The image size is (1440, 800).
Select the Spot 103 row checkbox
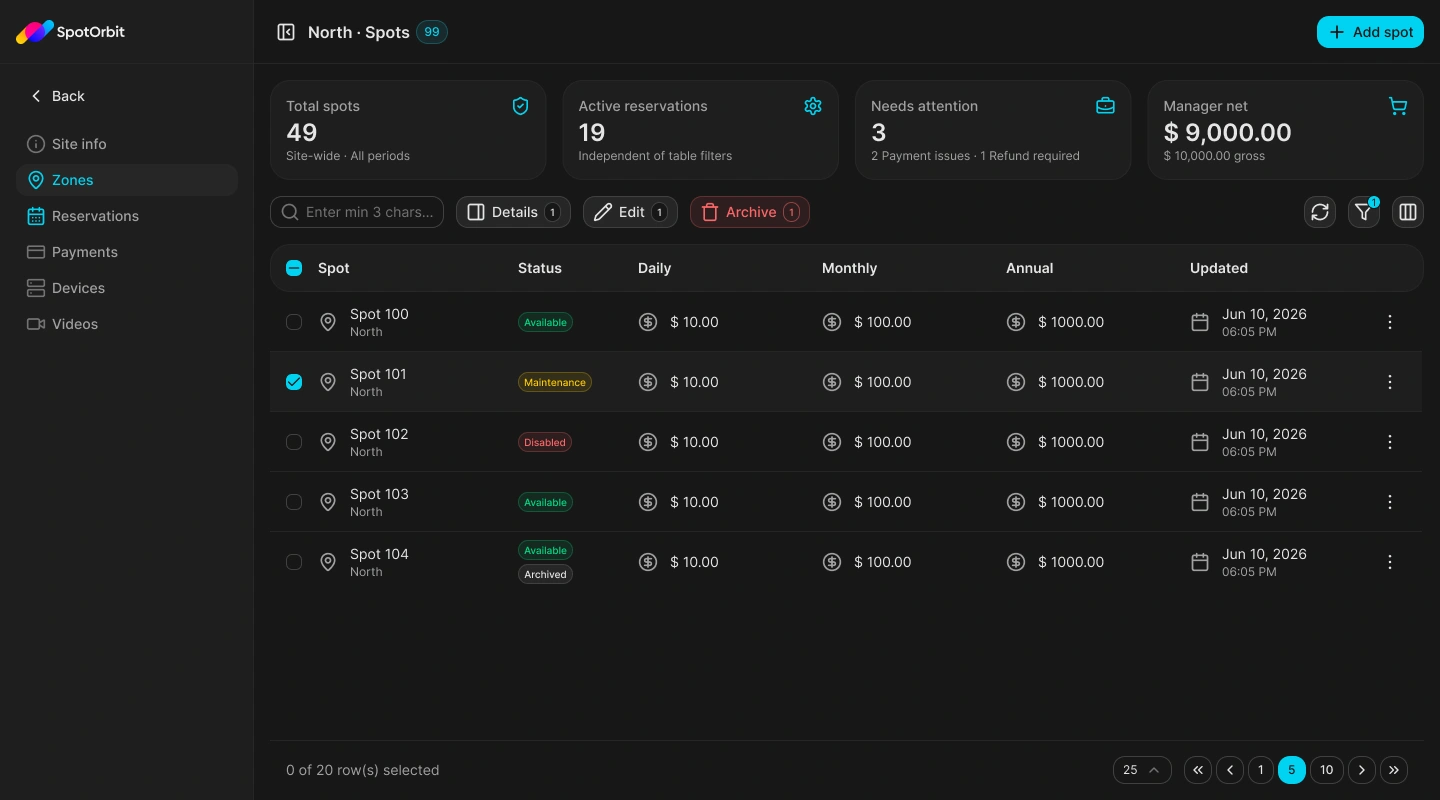pyautogui.click(x=294, y=502)
